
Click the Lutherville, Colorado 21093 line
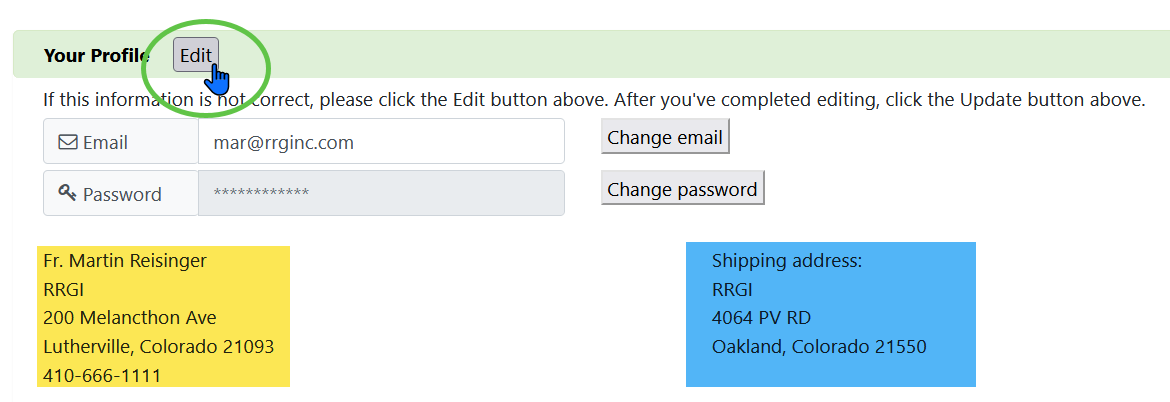coord(158,347)
